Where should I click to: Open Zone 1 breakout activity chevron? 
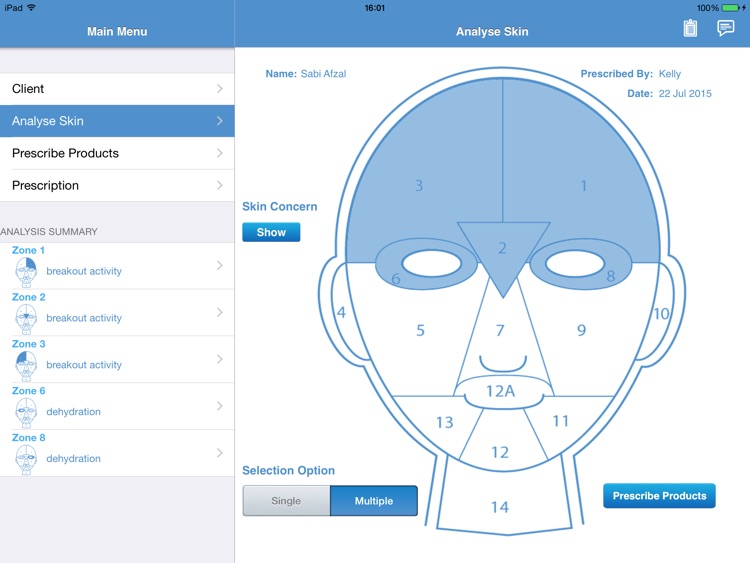point(220,265)
